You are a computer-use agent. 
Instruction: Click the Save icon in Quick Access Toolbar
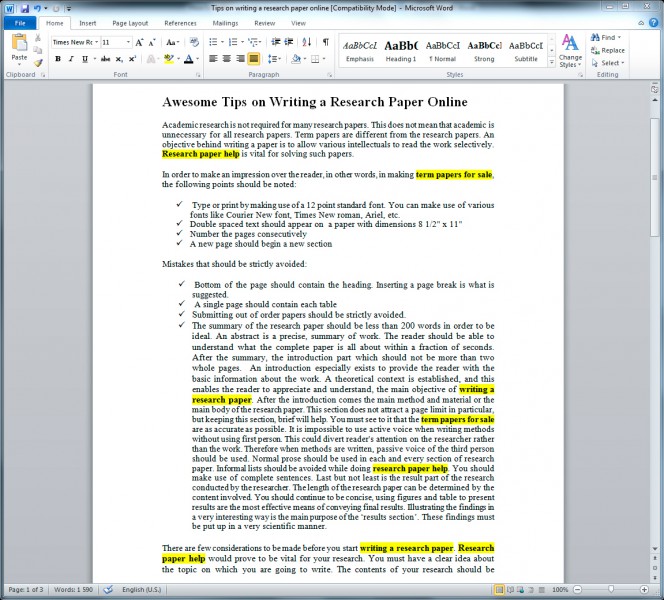(x=25, y=8)
